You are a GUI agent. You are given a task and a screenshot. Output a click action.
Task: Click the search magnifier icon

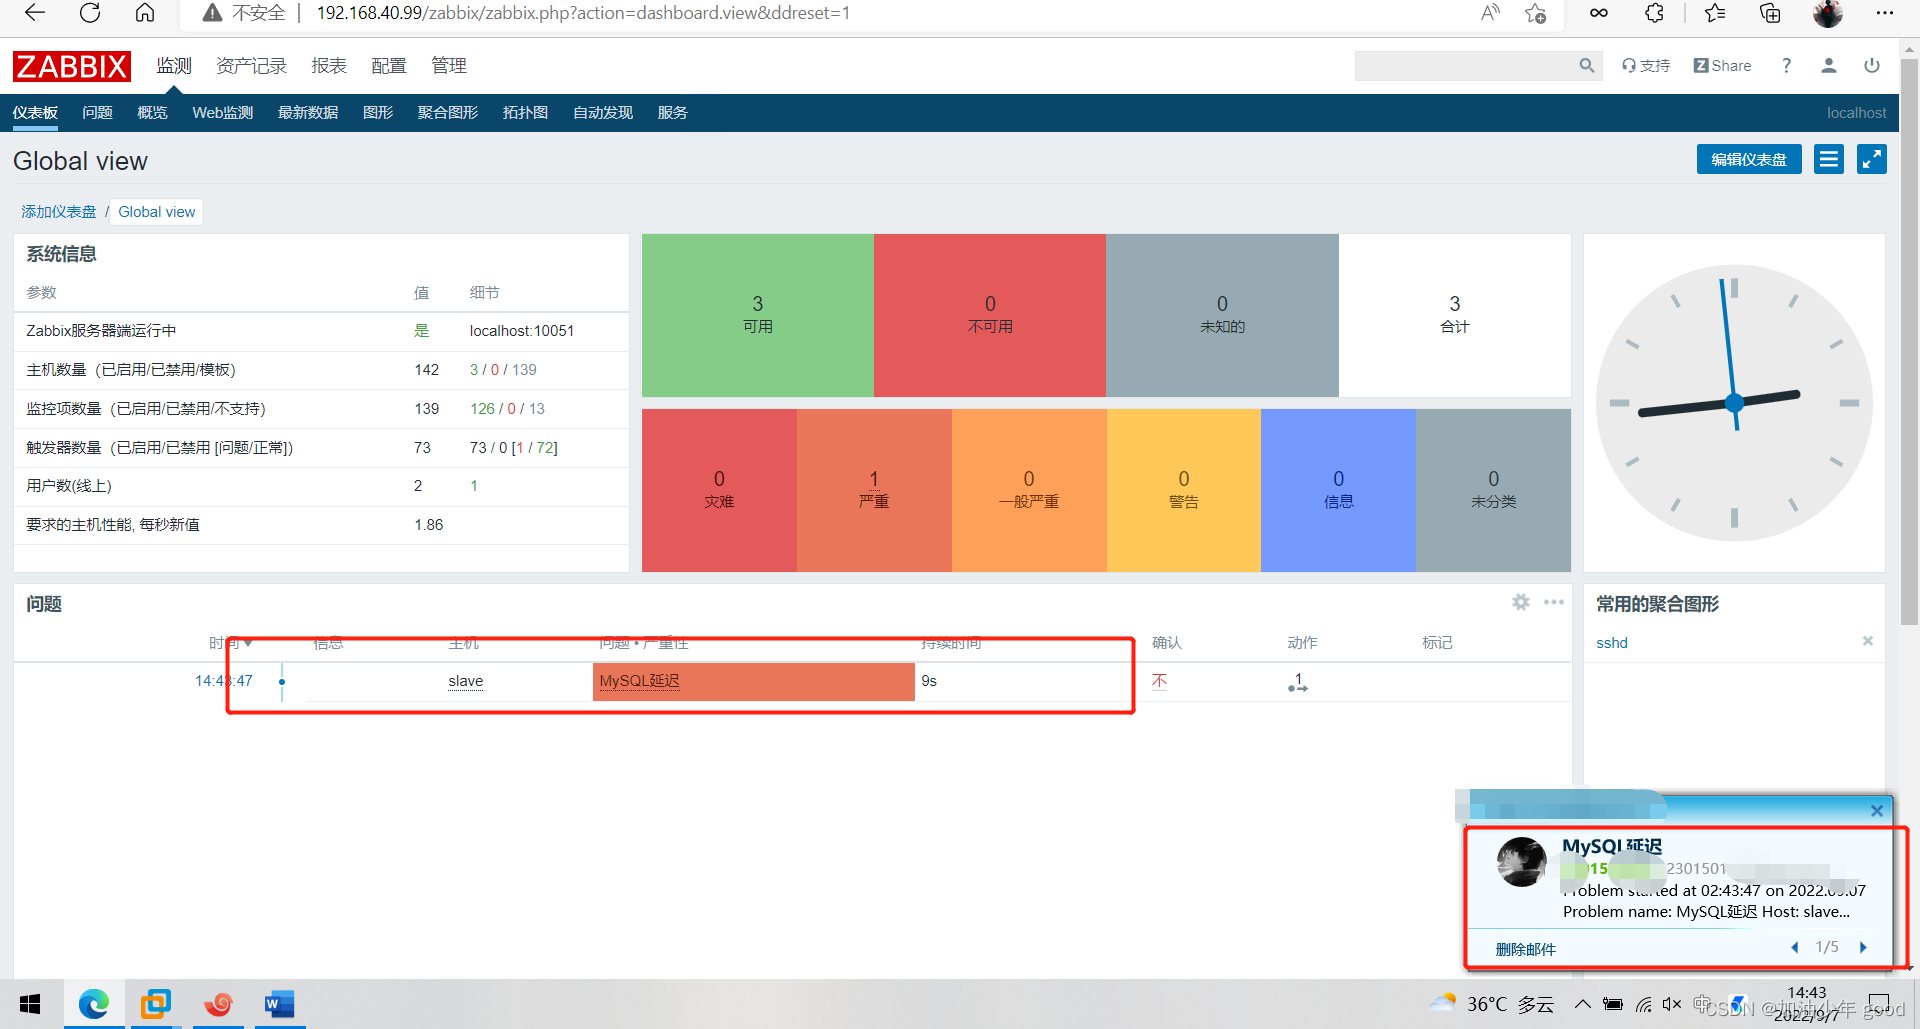tap(1587, 66)
